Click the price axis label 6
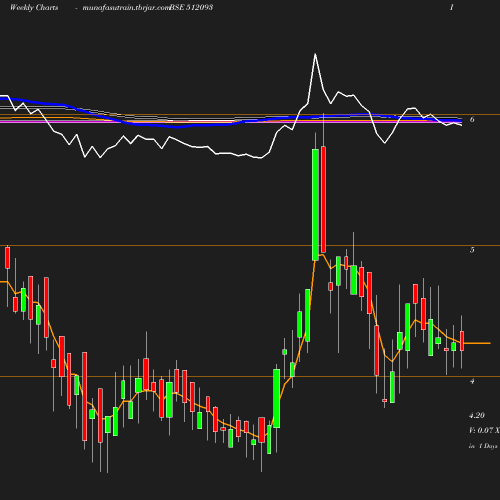Viewport: 500px width, 500px height. click(x=472, y=119)
